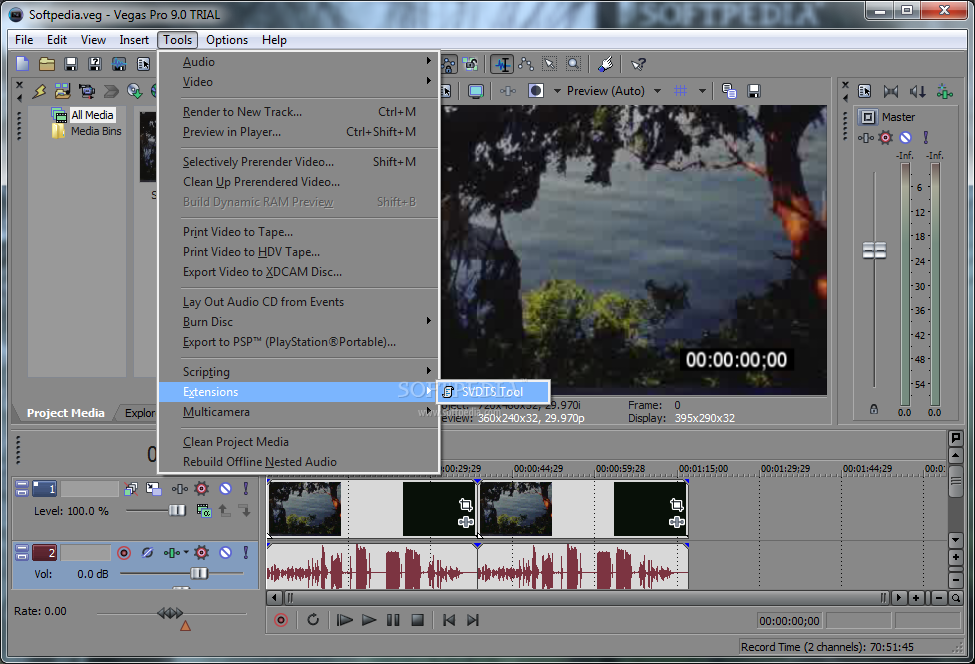Select the Selection Edit tool
Image resolution: width=975 pixels, height=664 pixels.
click(550, 64)
